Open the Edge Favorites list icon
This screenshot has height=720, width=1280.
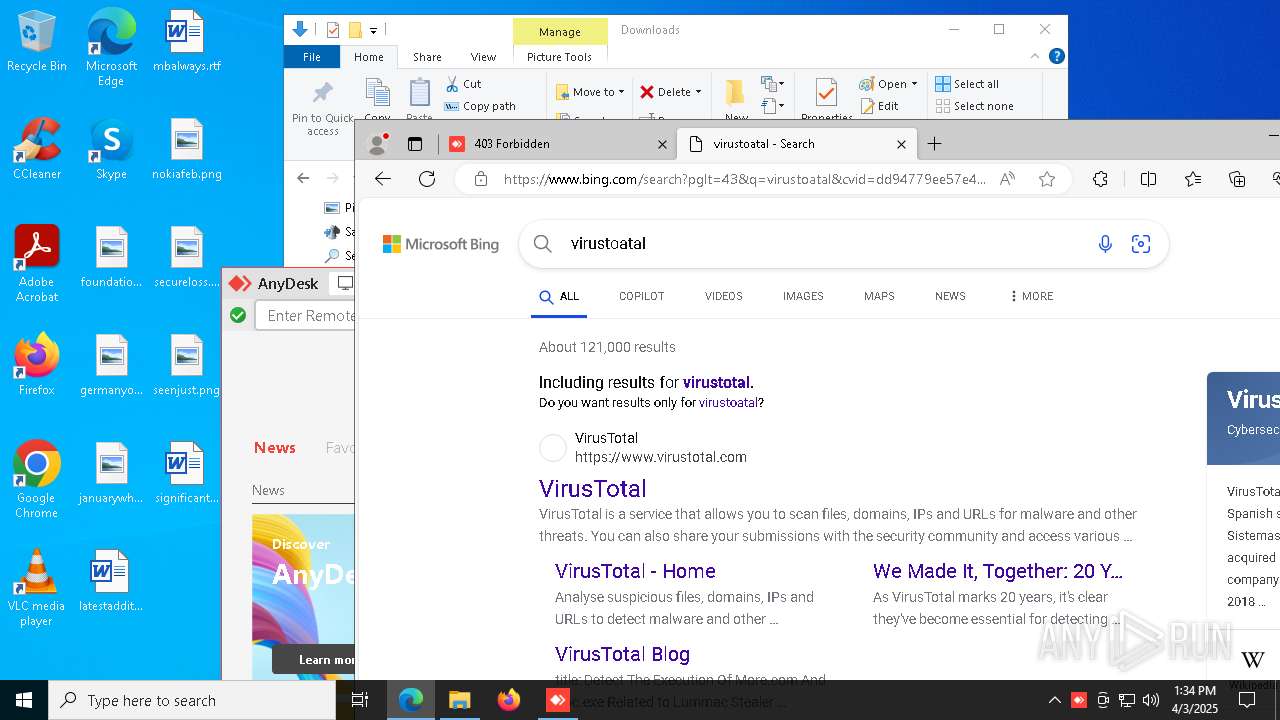click(1193, 179)
